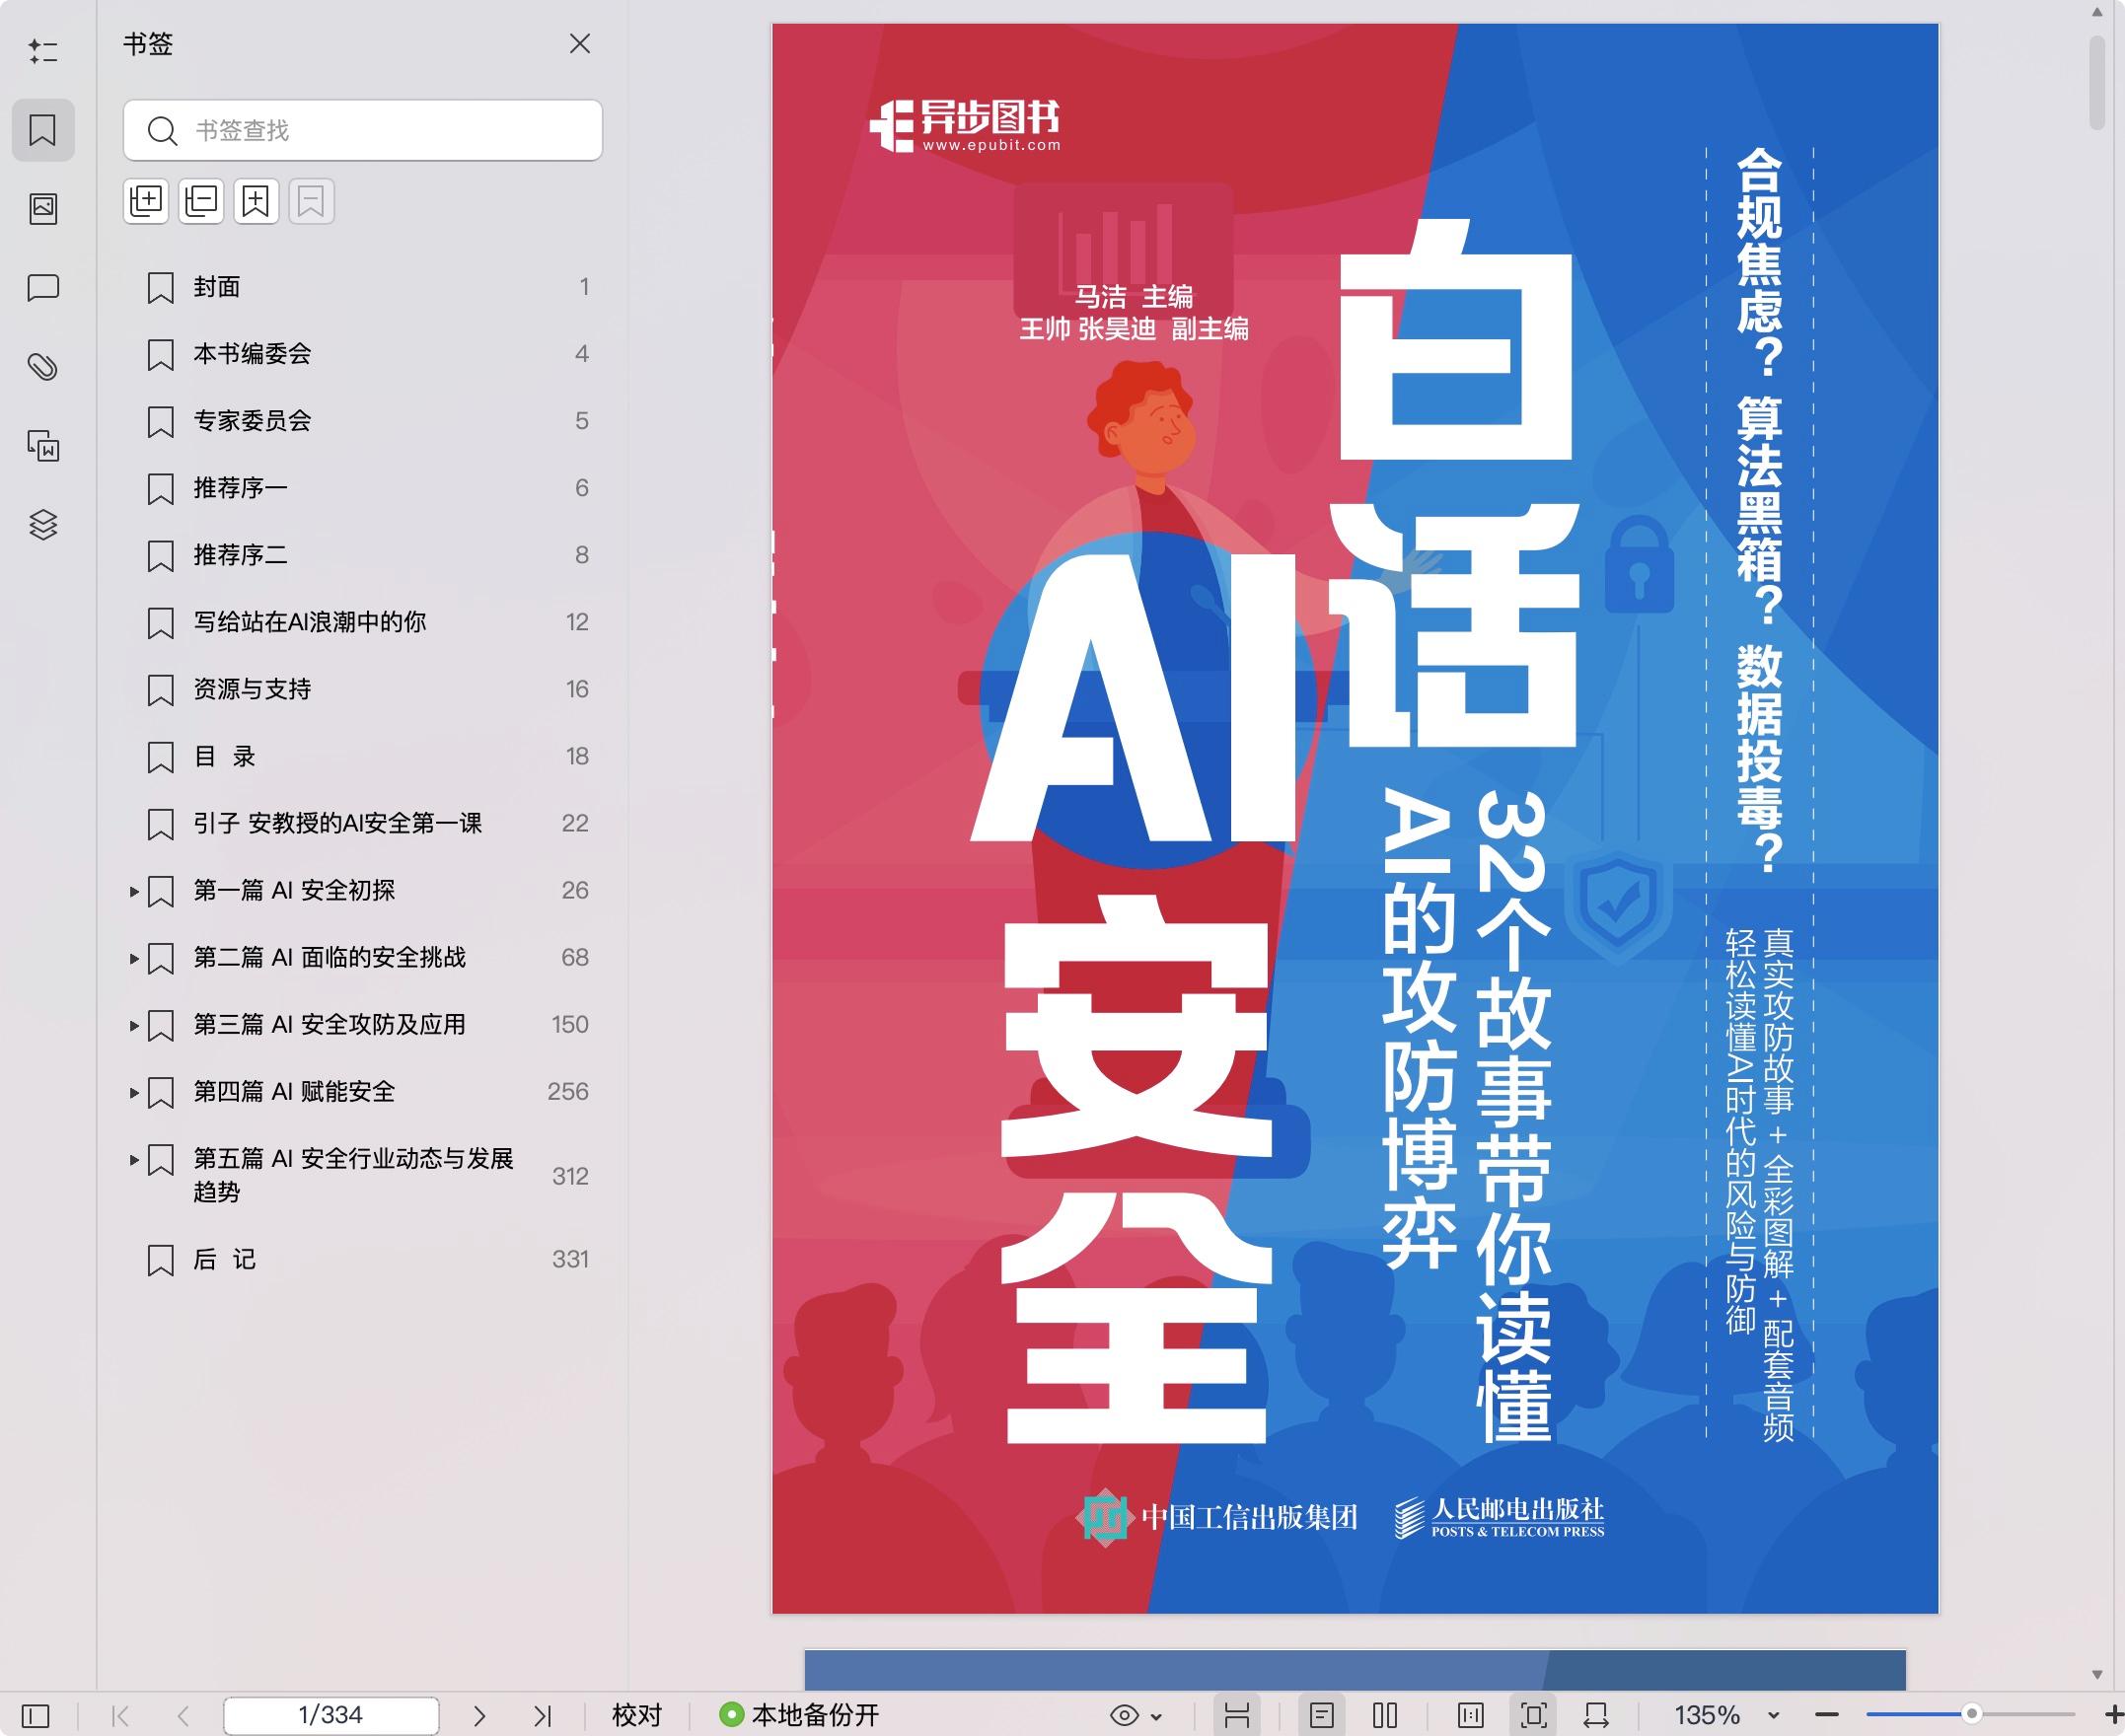The width and height of the screenshot is (2125, 1736).
Task: Open the Comments panel icon in sidebar
Action: click(43, 288)
